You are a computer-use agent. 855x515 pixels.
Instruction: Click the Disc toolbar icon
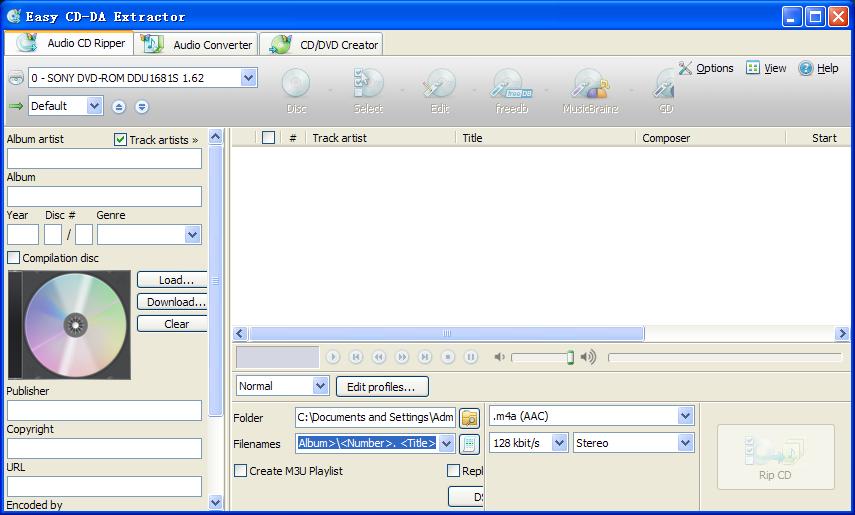tap(296, 83)
